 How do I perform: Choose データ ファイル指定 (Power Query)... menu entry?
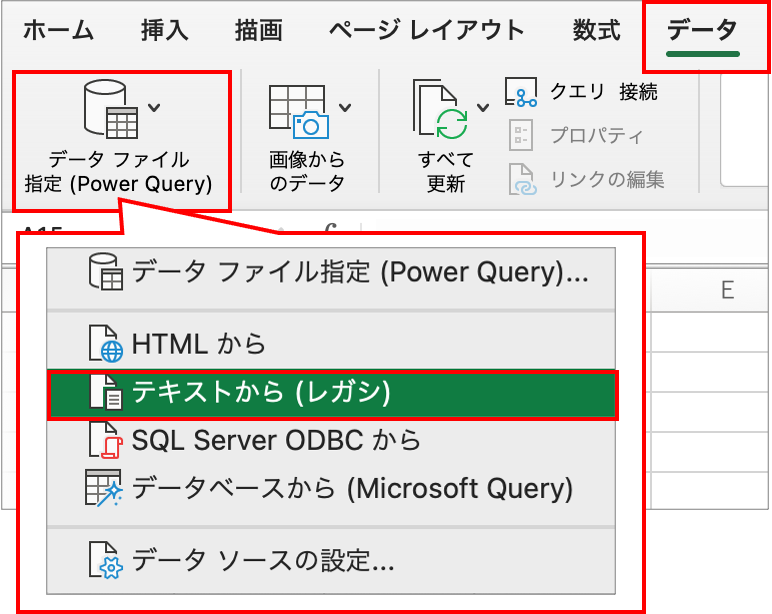(331, 272)
